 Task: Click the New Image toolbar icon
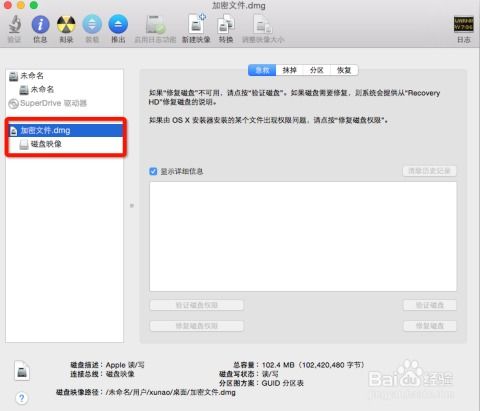(196, 24)
